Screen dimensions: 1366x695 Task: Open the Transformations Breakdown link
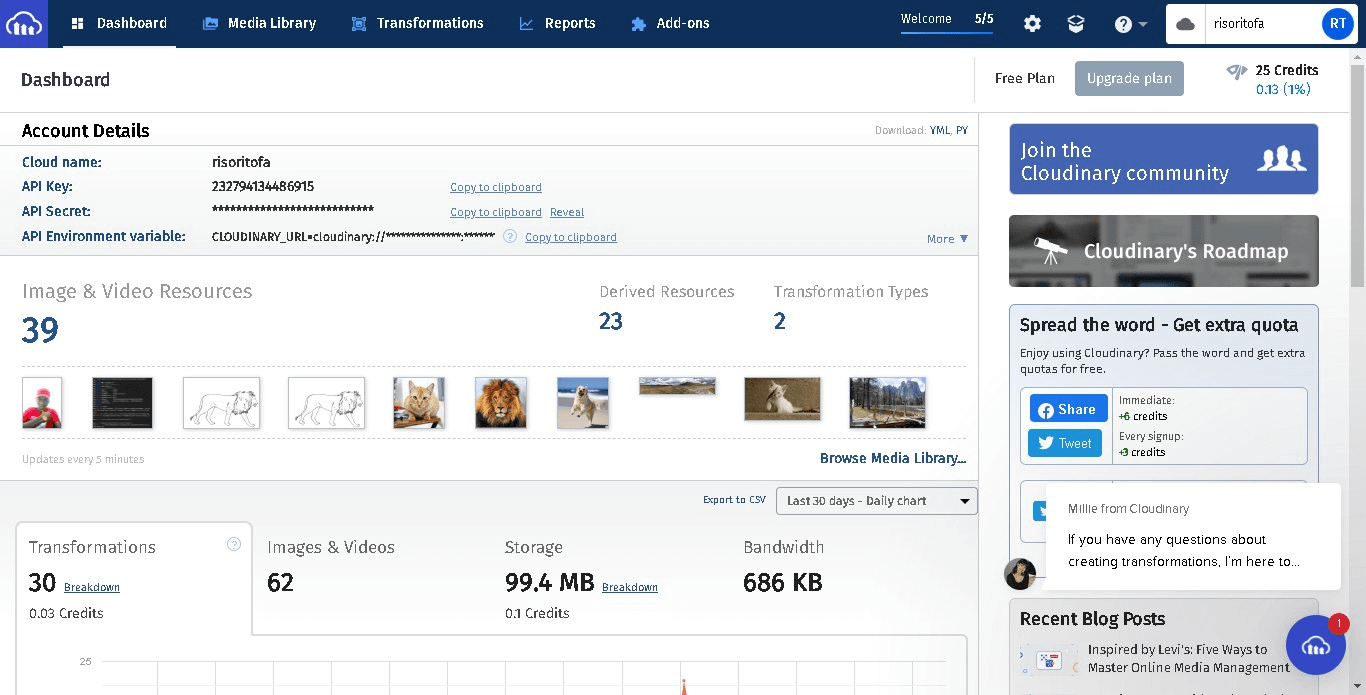pos(92,587)
